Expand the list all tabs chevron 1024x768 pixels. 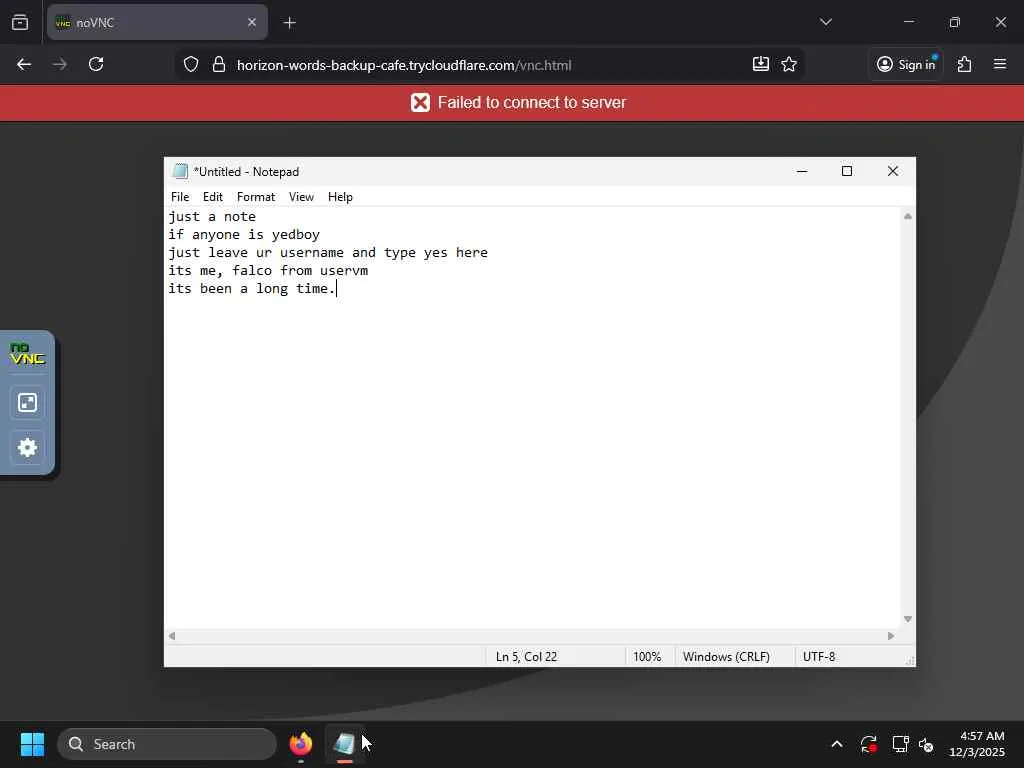pyautogui.click(x=825, y=22)
